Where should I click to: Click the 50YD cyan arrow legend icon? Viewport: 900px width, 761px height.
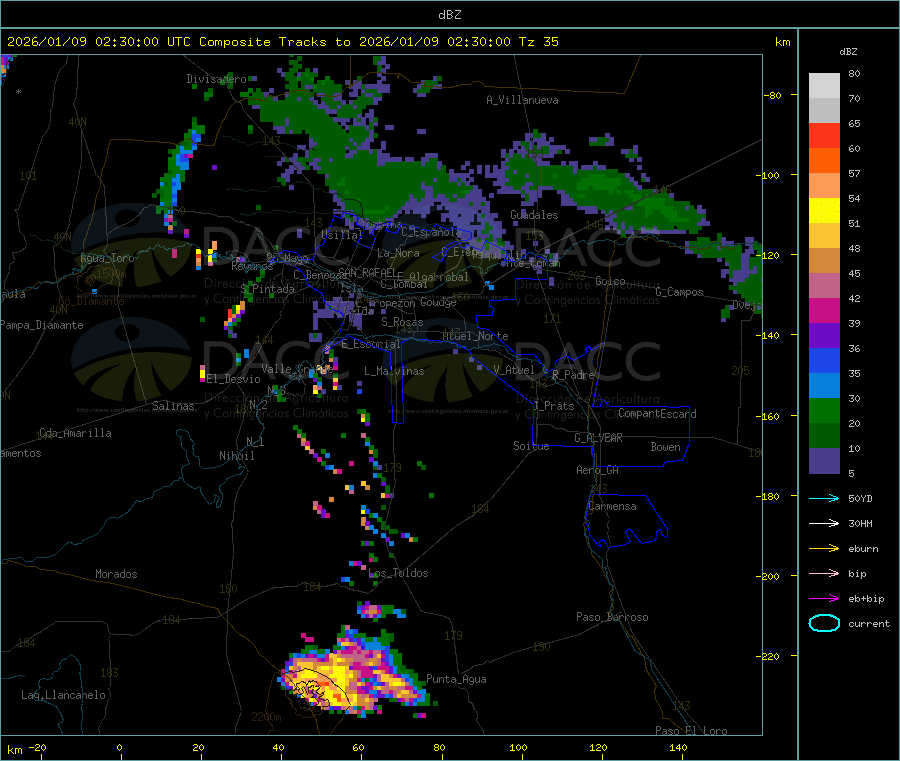point(824,498)
